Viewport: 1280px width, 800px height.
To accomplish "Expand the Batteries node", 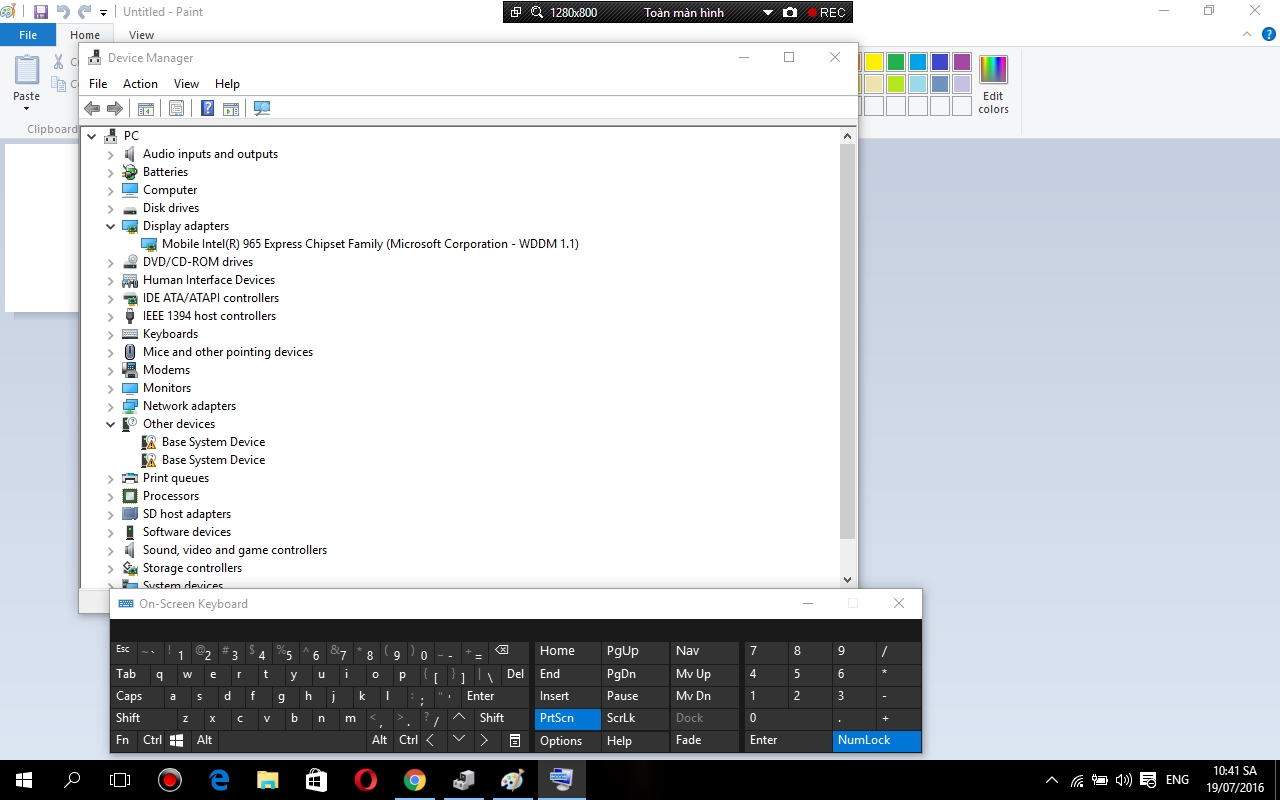I will [111, 172].
